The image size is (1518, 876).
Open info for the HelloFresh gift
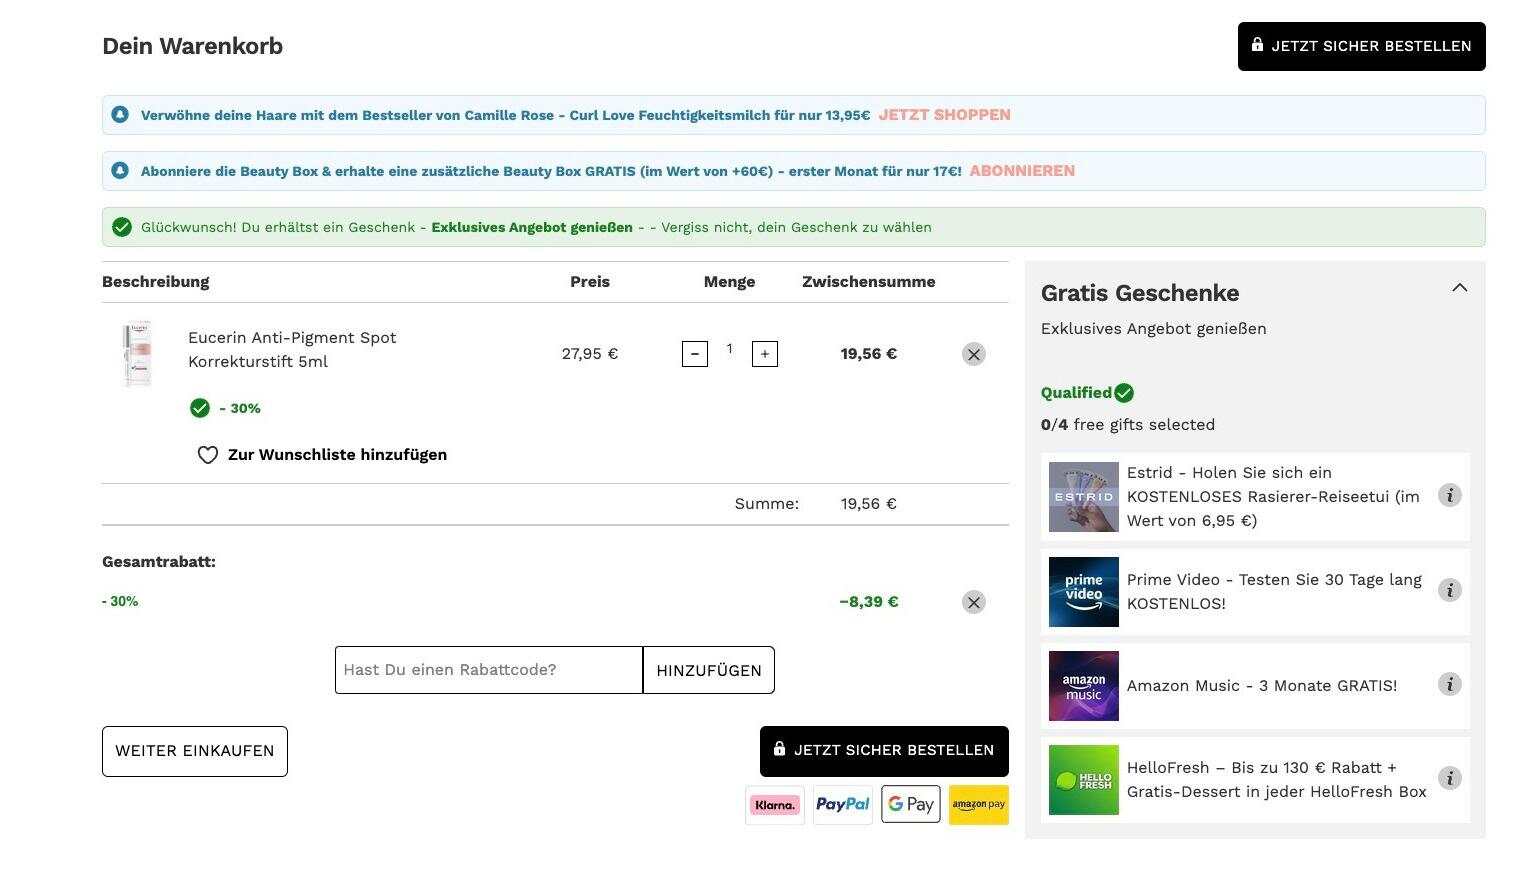[x=1450, y=778]
